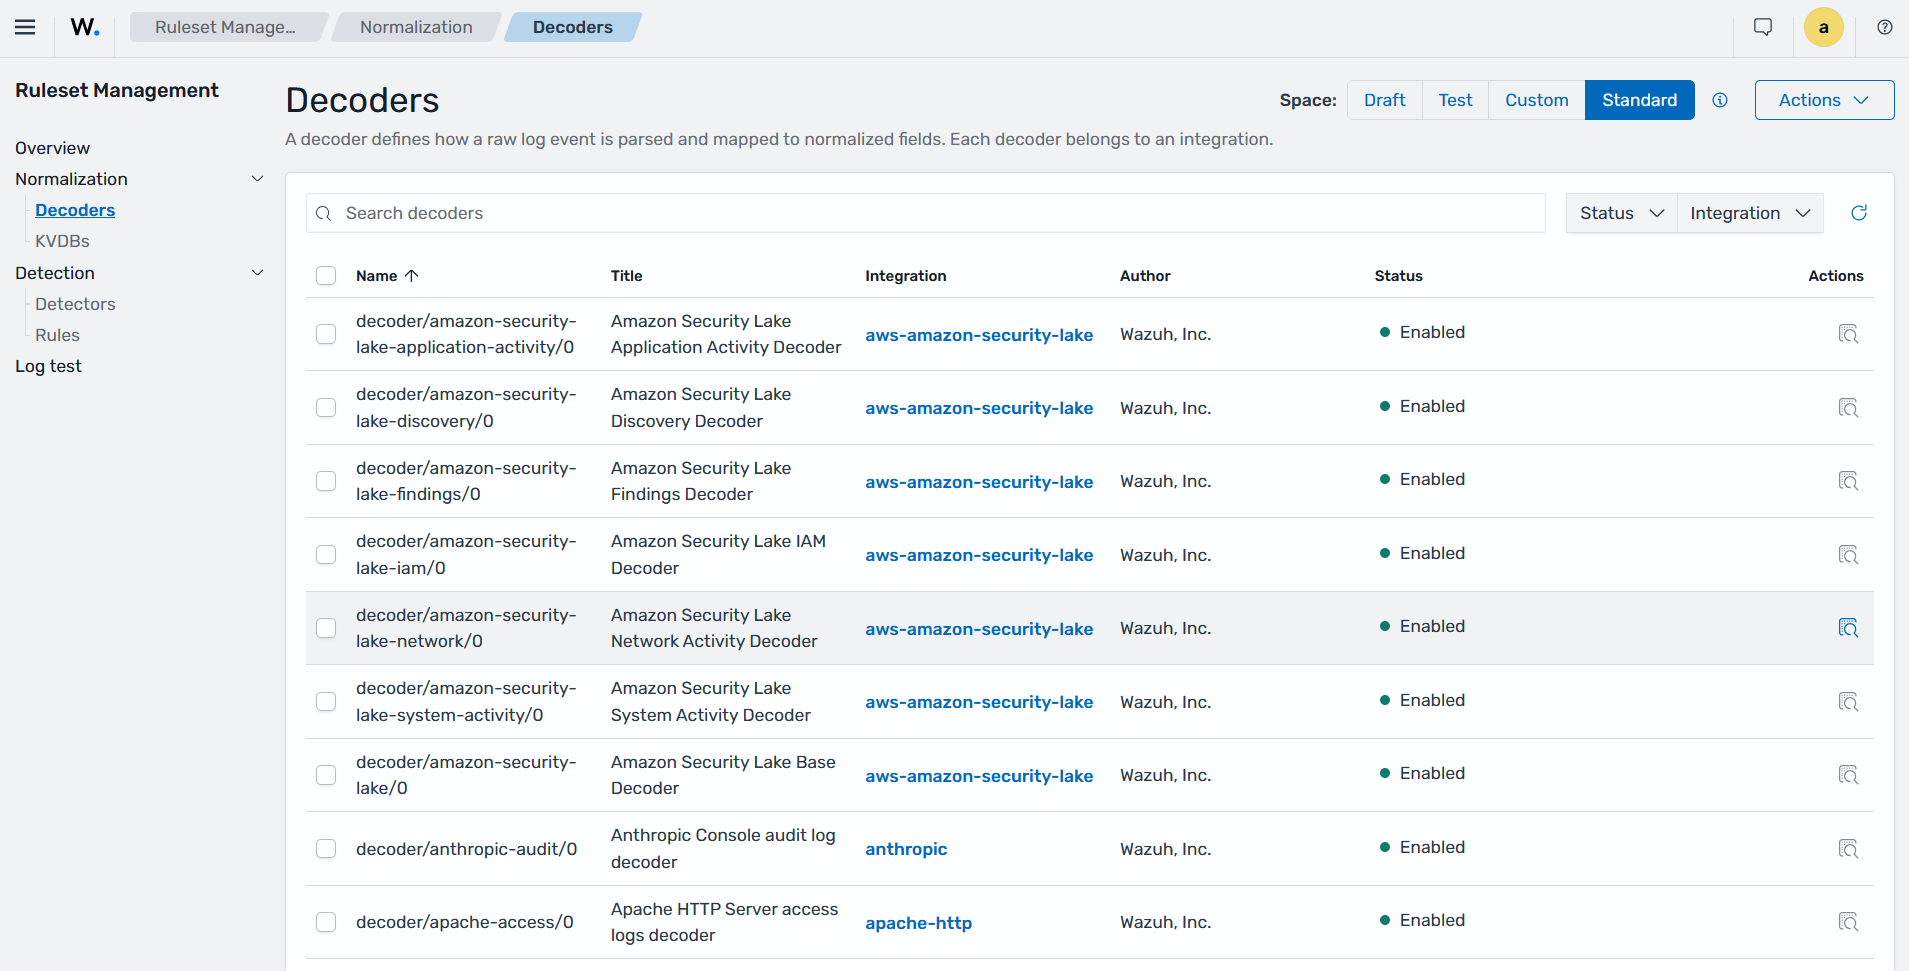
Task: Collapse the Detection sidebar section
Action: pyautogui.click(x=257, y=273)
